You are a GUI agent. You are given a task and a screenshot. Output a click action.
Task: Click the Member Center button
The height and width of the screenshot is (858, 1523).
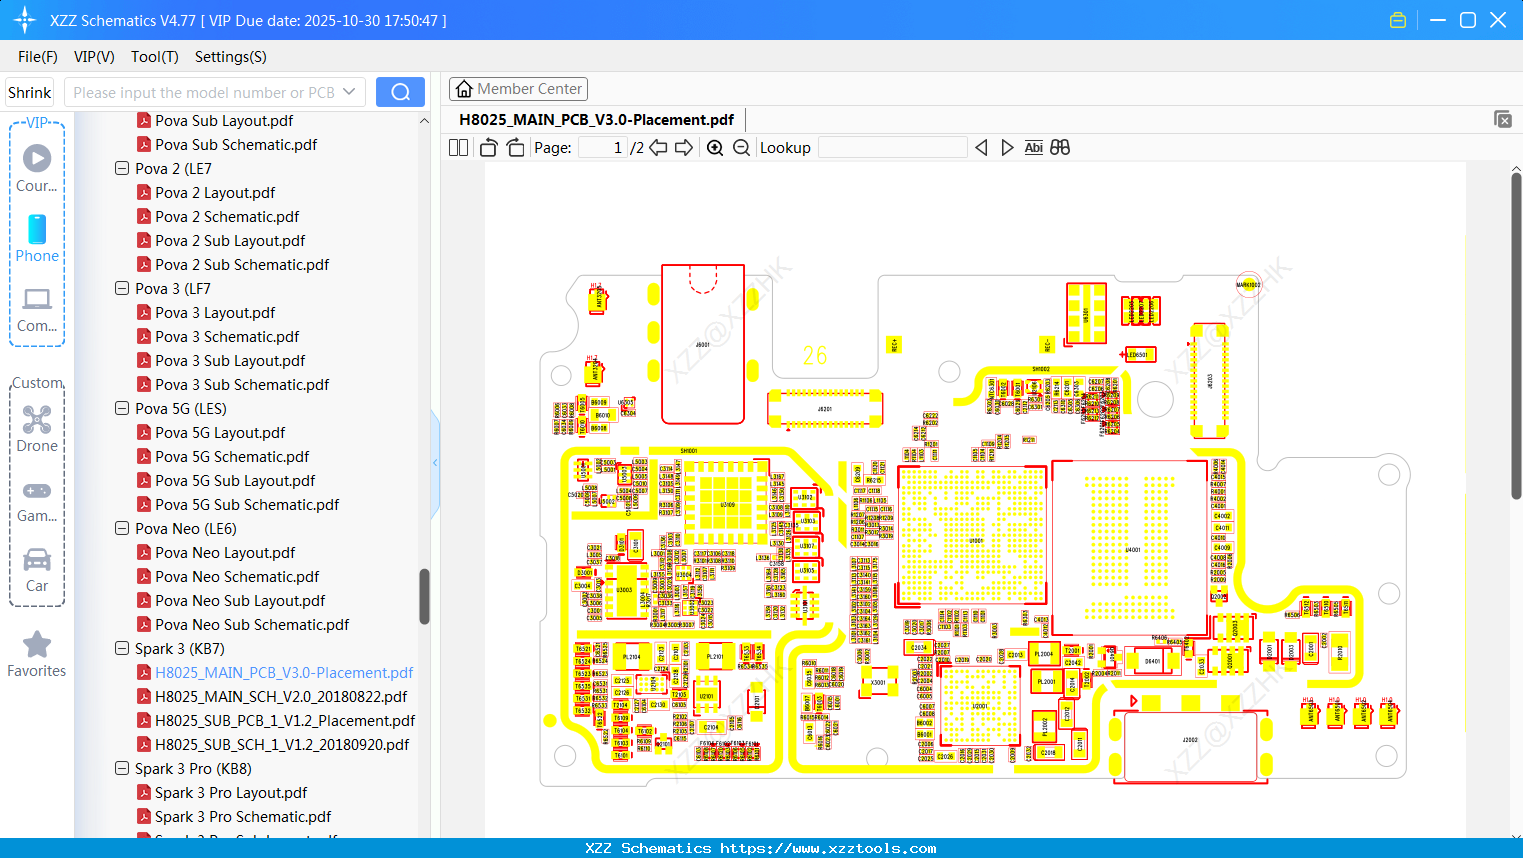tap(518, 88)
